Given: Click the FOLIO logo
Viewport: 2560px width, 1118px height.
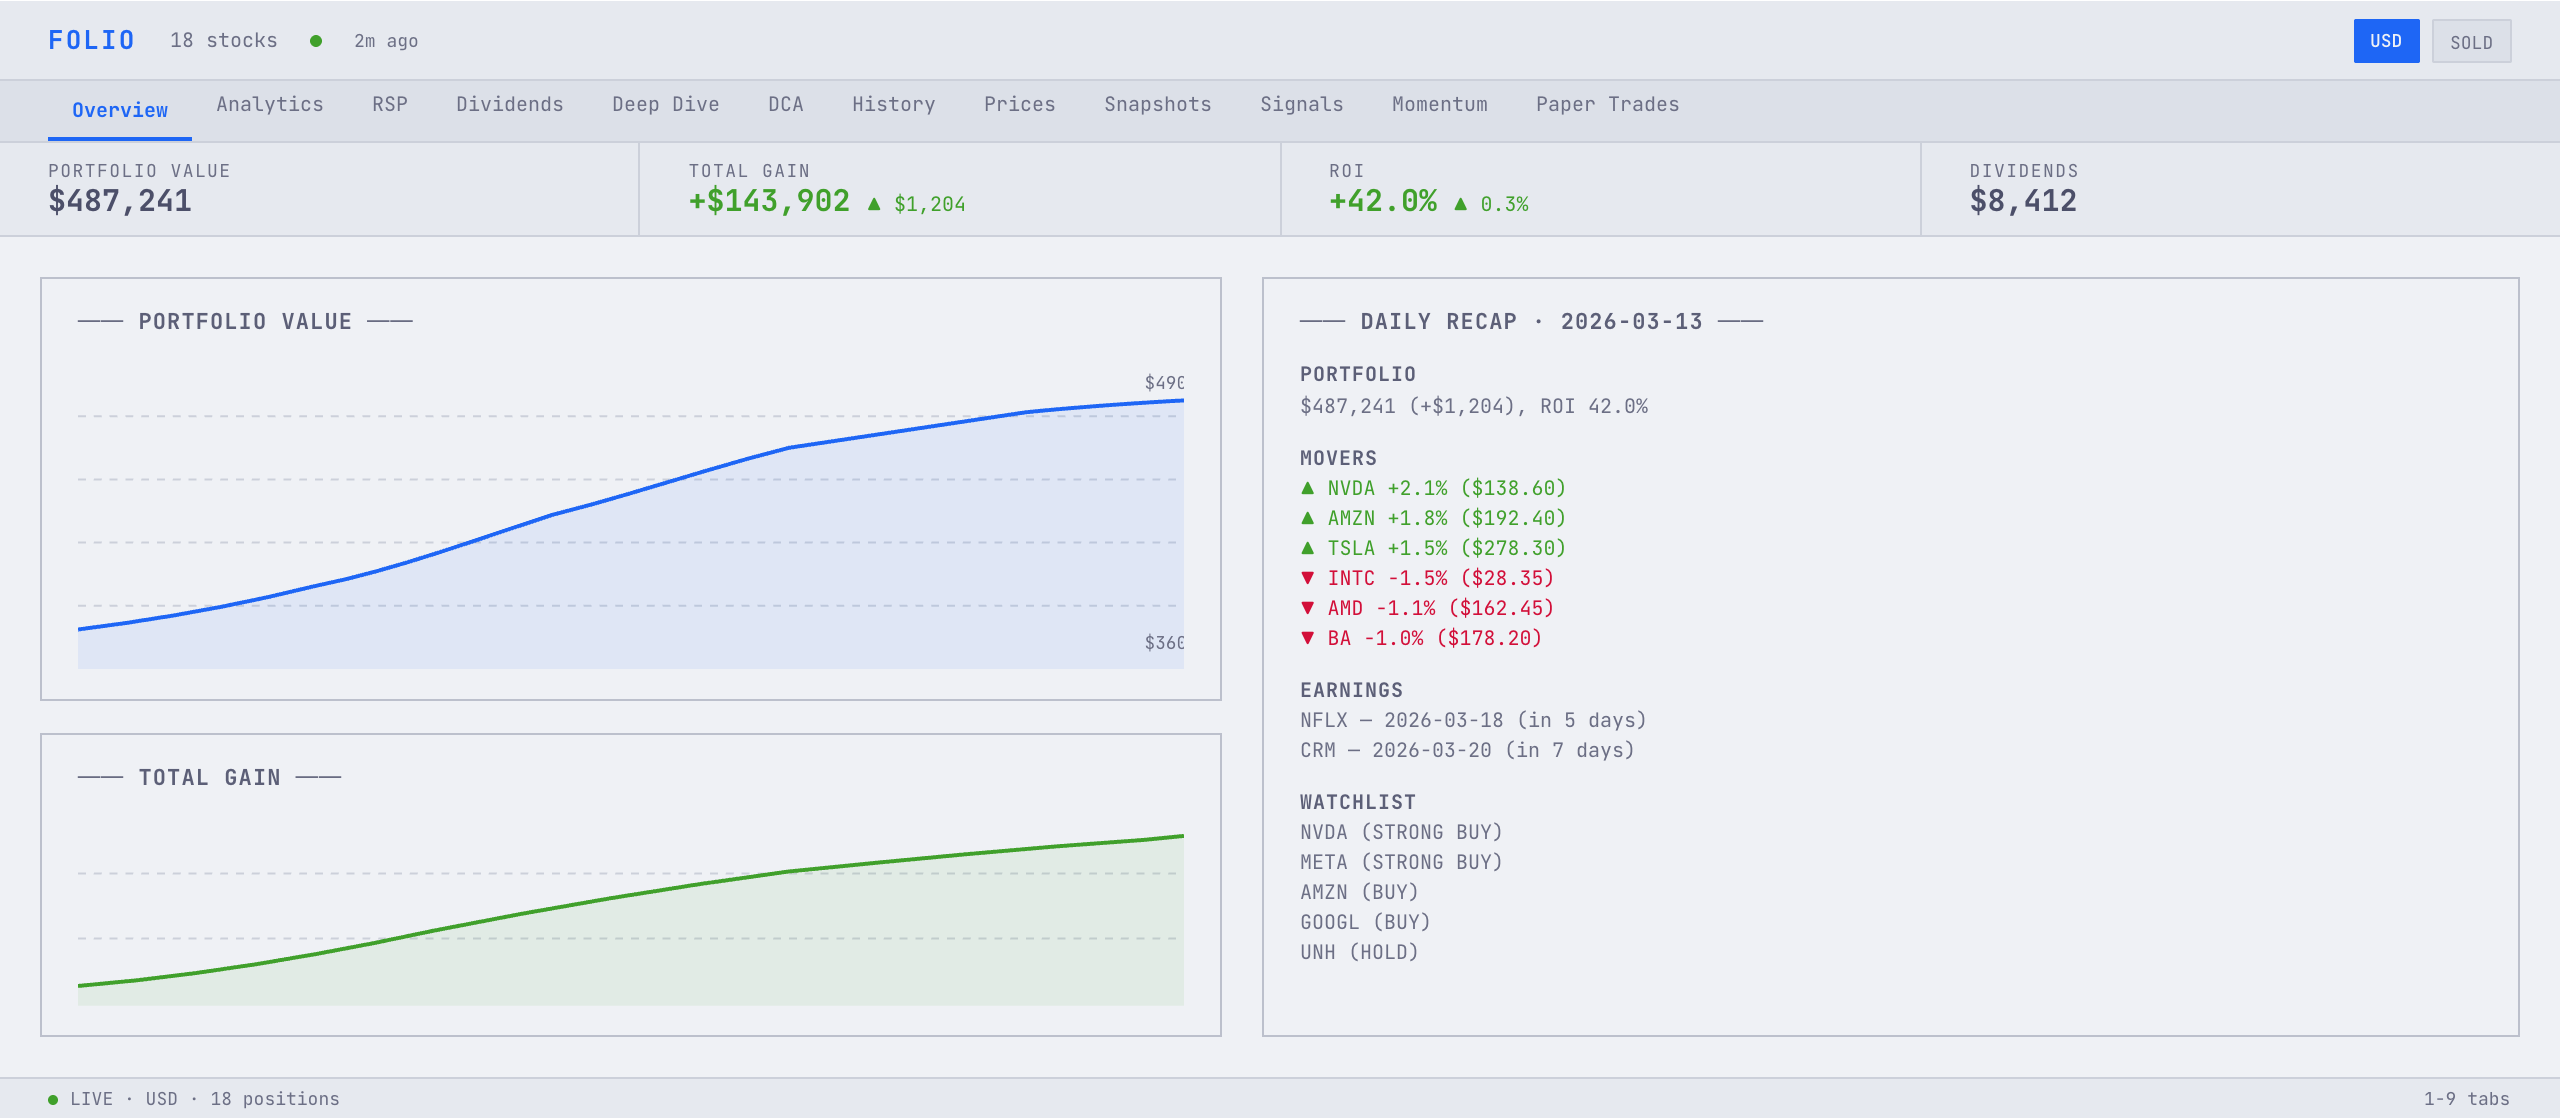Looking at the screenshot, I should coord(91,40).
